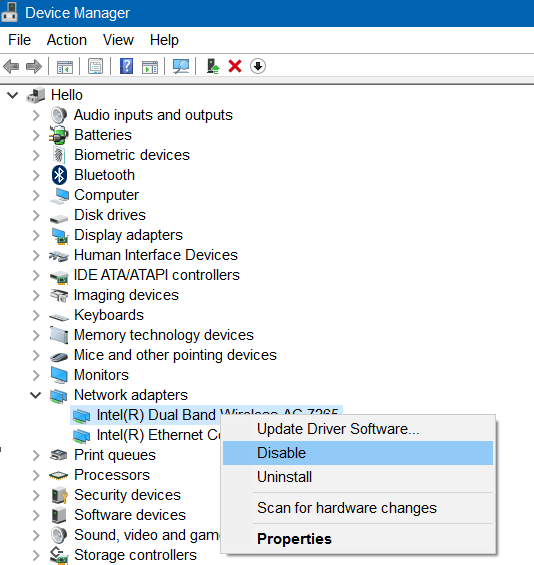The image size is (534, 565).
Task: Click Scan for hardware changes toolbar icon
Action: pos(181,66)
